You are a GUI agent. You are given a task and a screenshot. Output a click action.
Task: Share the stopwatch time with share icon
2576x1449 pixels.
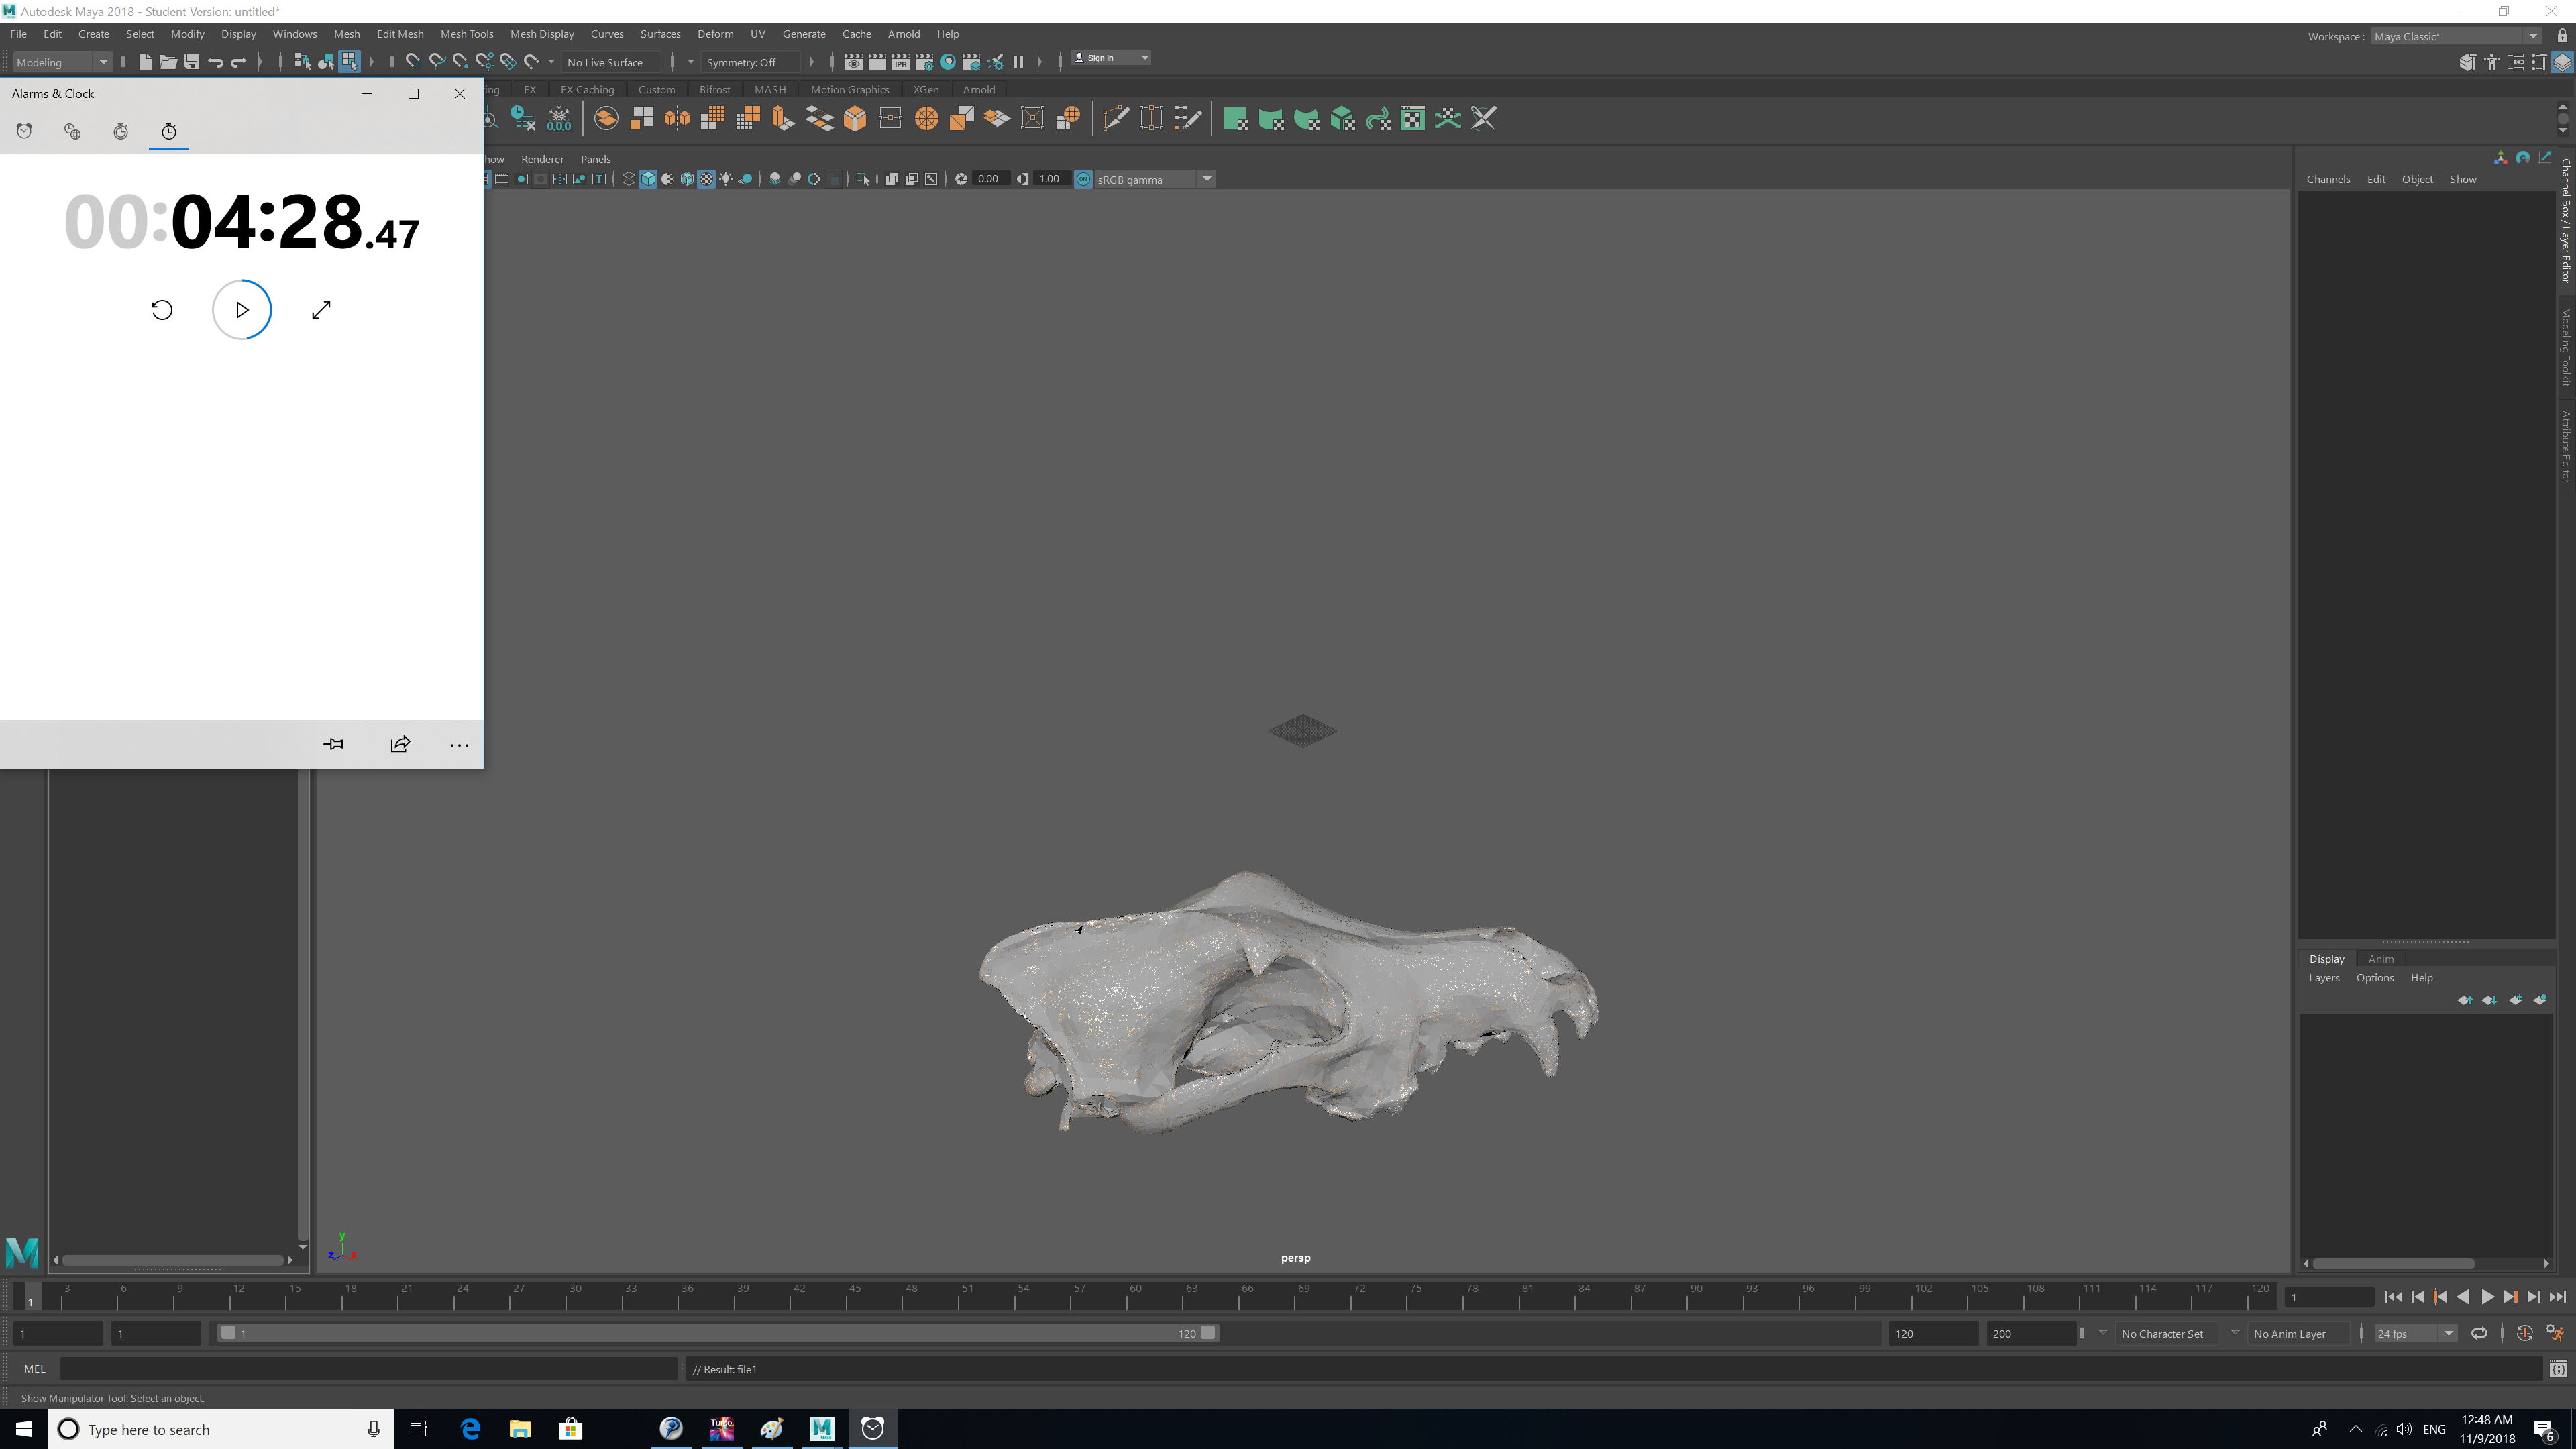point(400,744)
